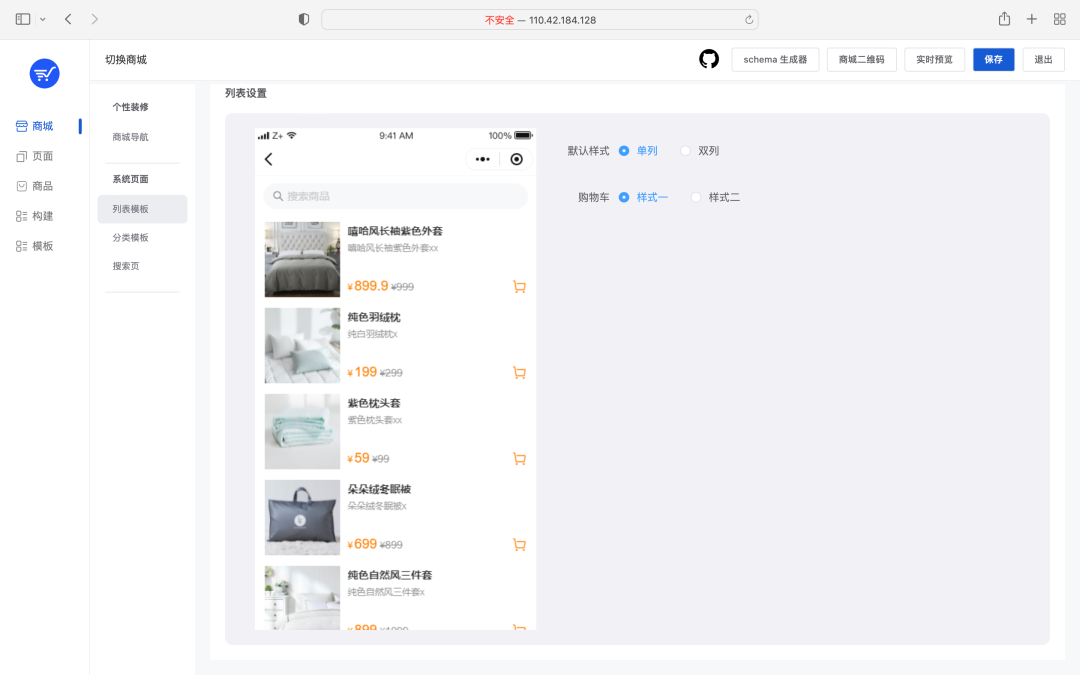Click the 商城二维码 button

click(862, 60)
